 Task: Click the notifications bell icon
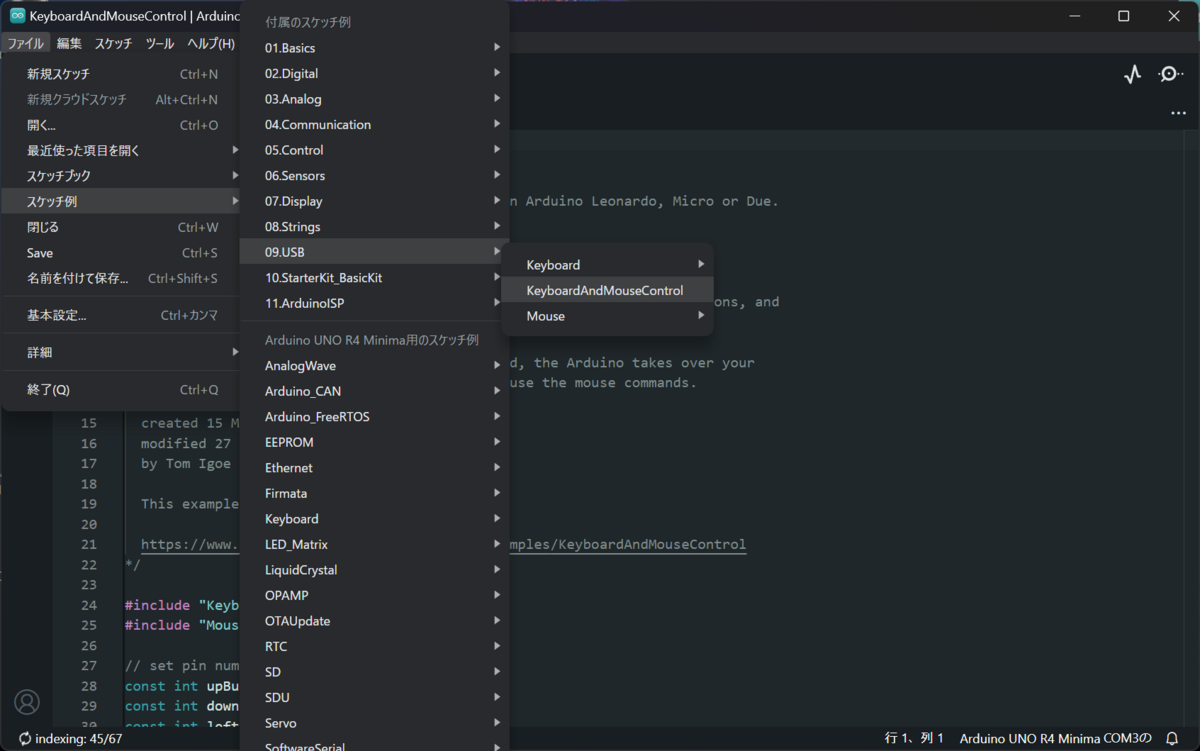coord(1172,738)
